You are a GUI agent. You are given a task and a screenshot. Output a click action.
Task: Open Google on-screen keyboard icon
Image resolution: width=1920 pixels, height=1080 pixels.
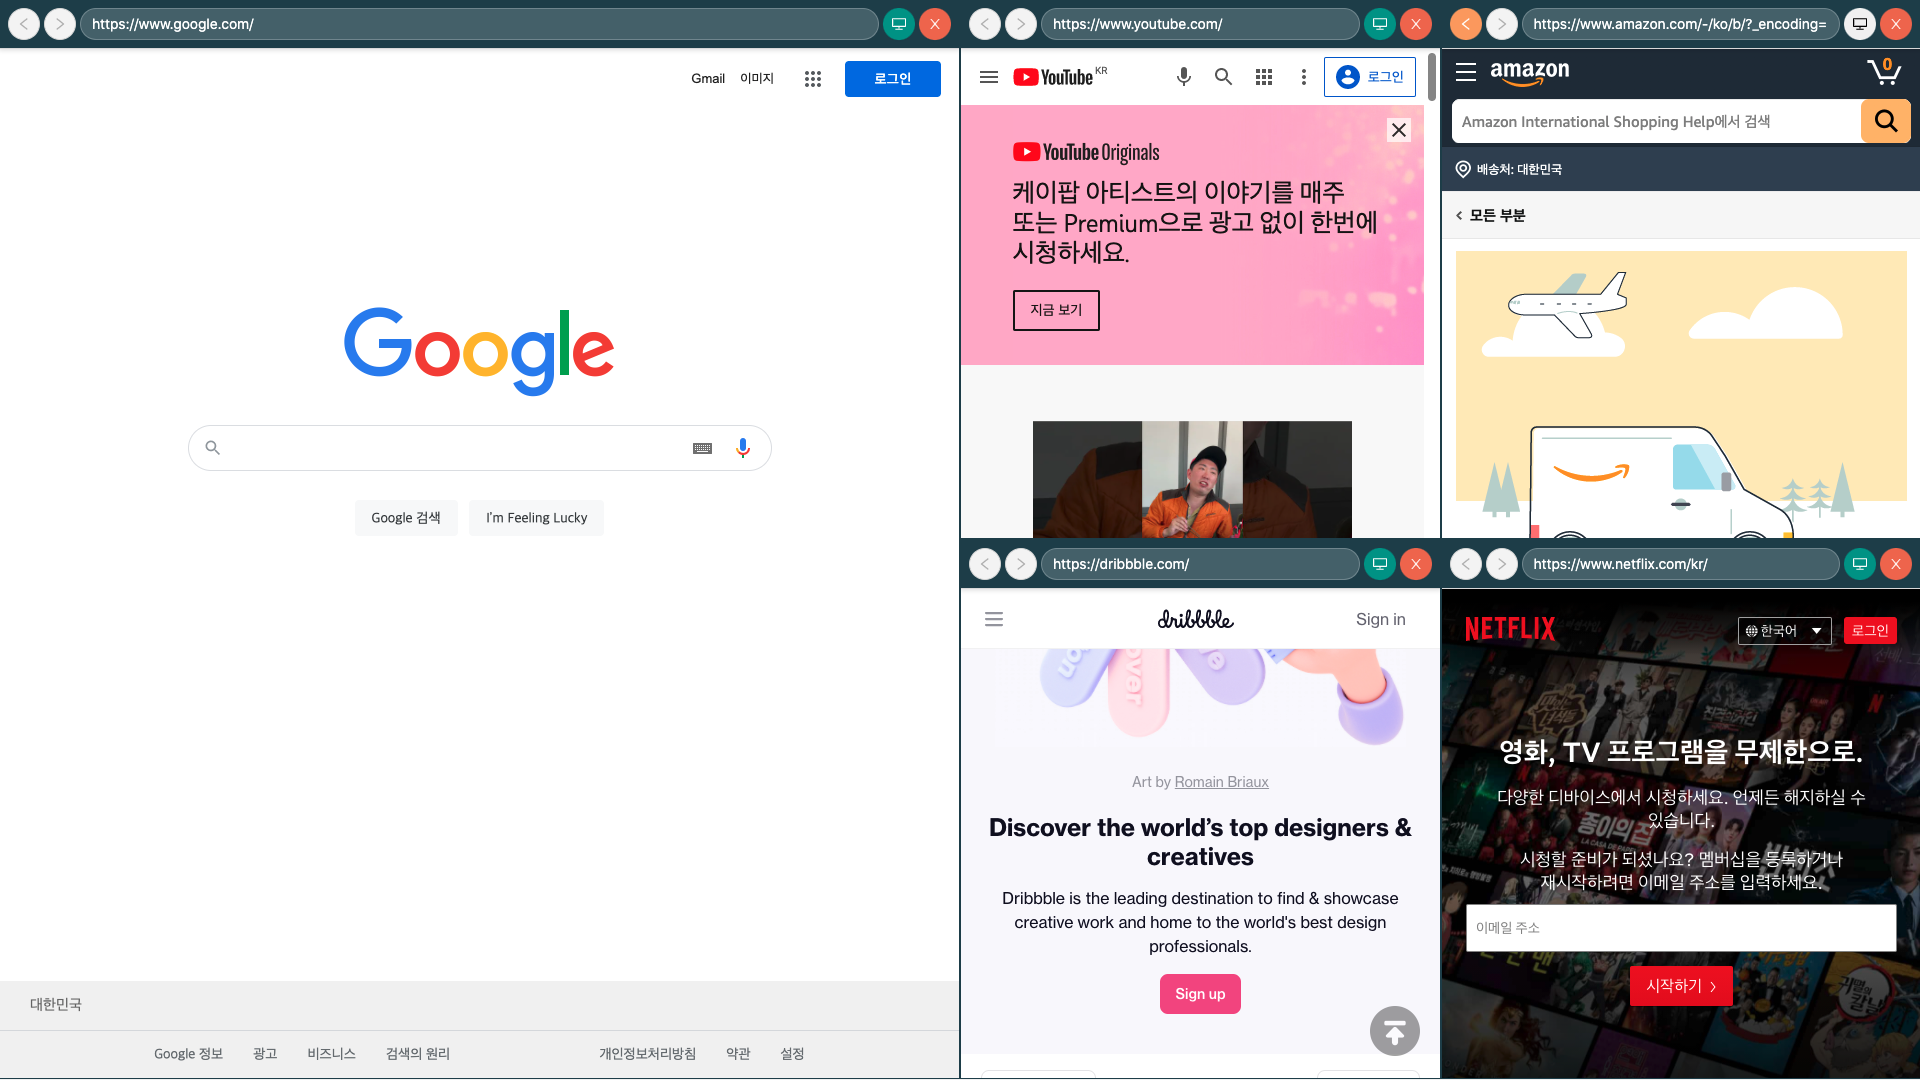coord(702,448)
